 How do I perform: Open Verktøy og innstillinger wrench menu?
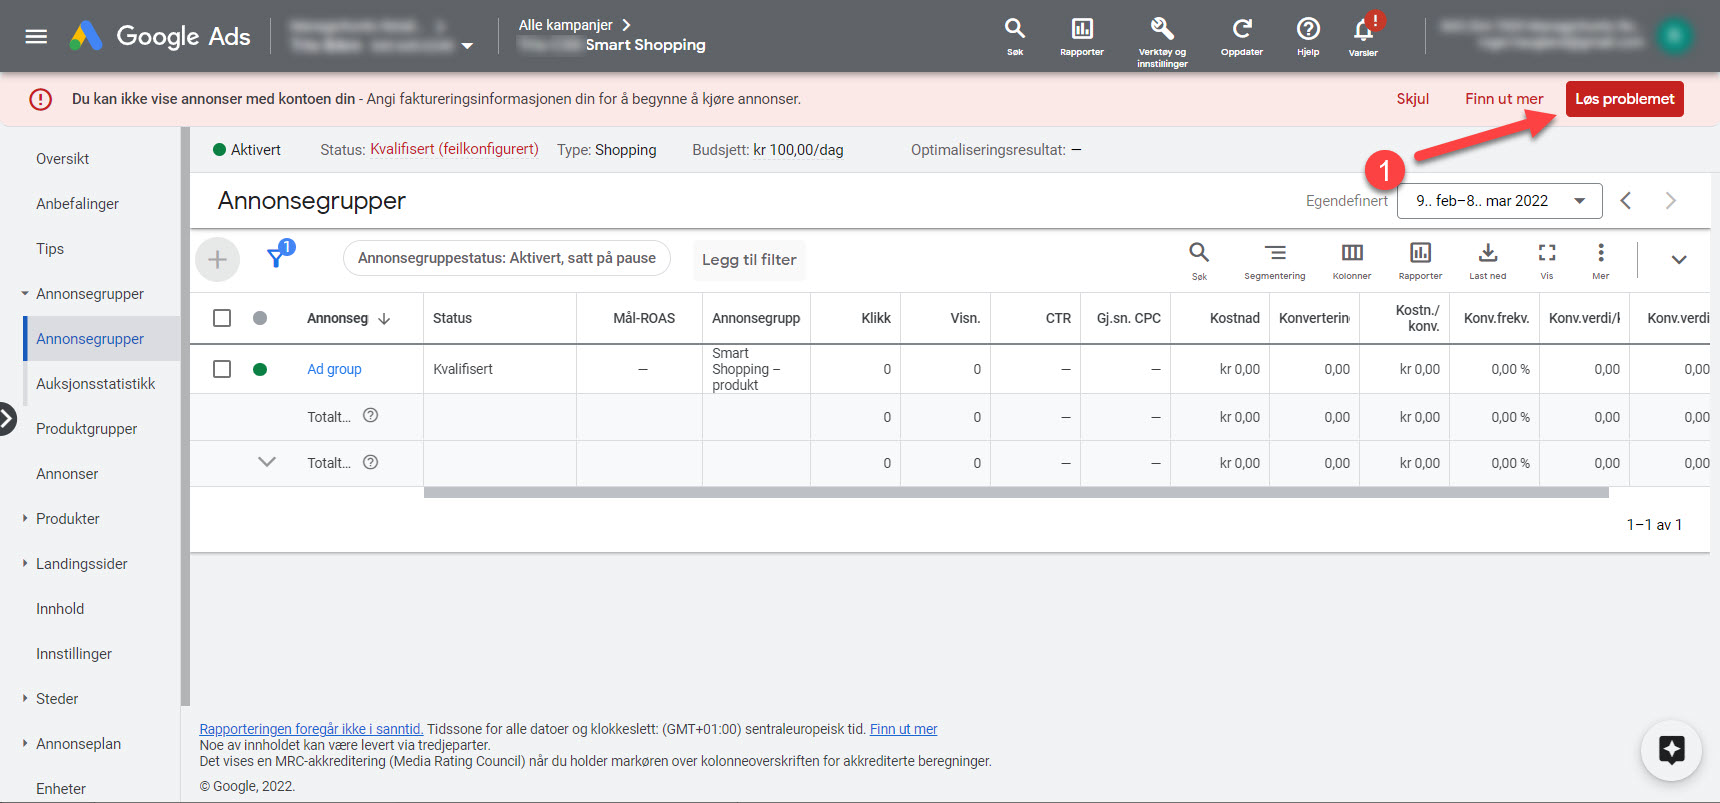pyautogui.click(x=1162, y=42)
